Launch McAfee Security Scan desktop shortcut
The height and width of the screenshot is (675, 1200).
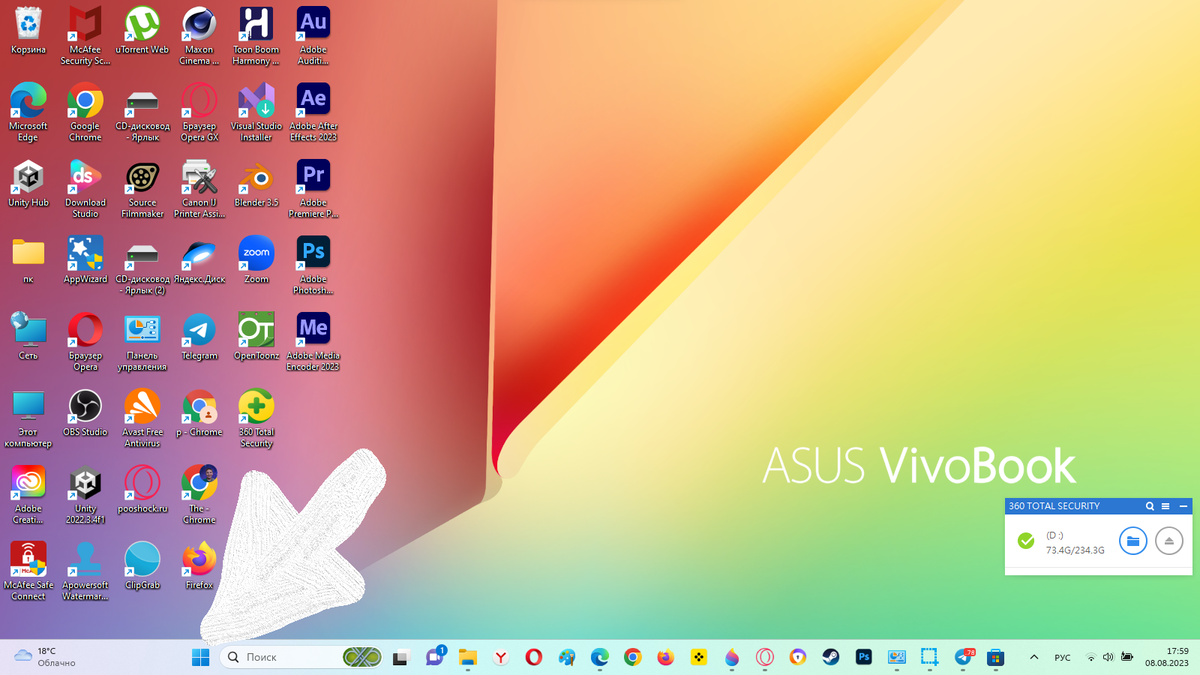click(85, 35)
